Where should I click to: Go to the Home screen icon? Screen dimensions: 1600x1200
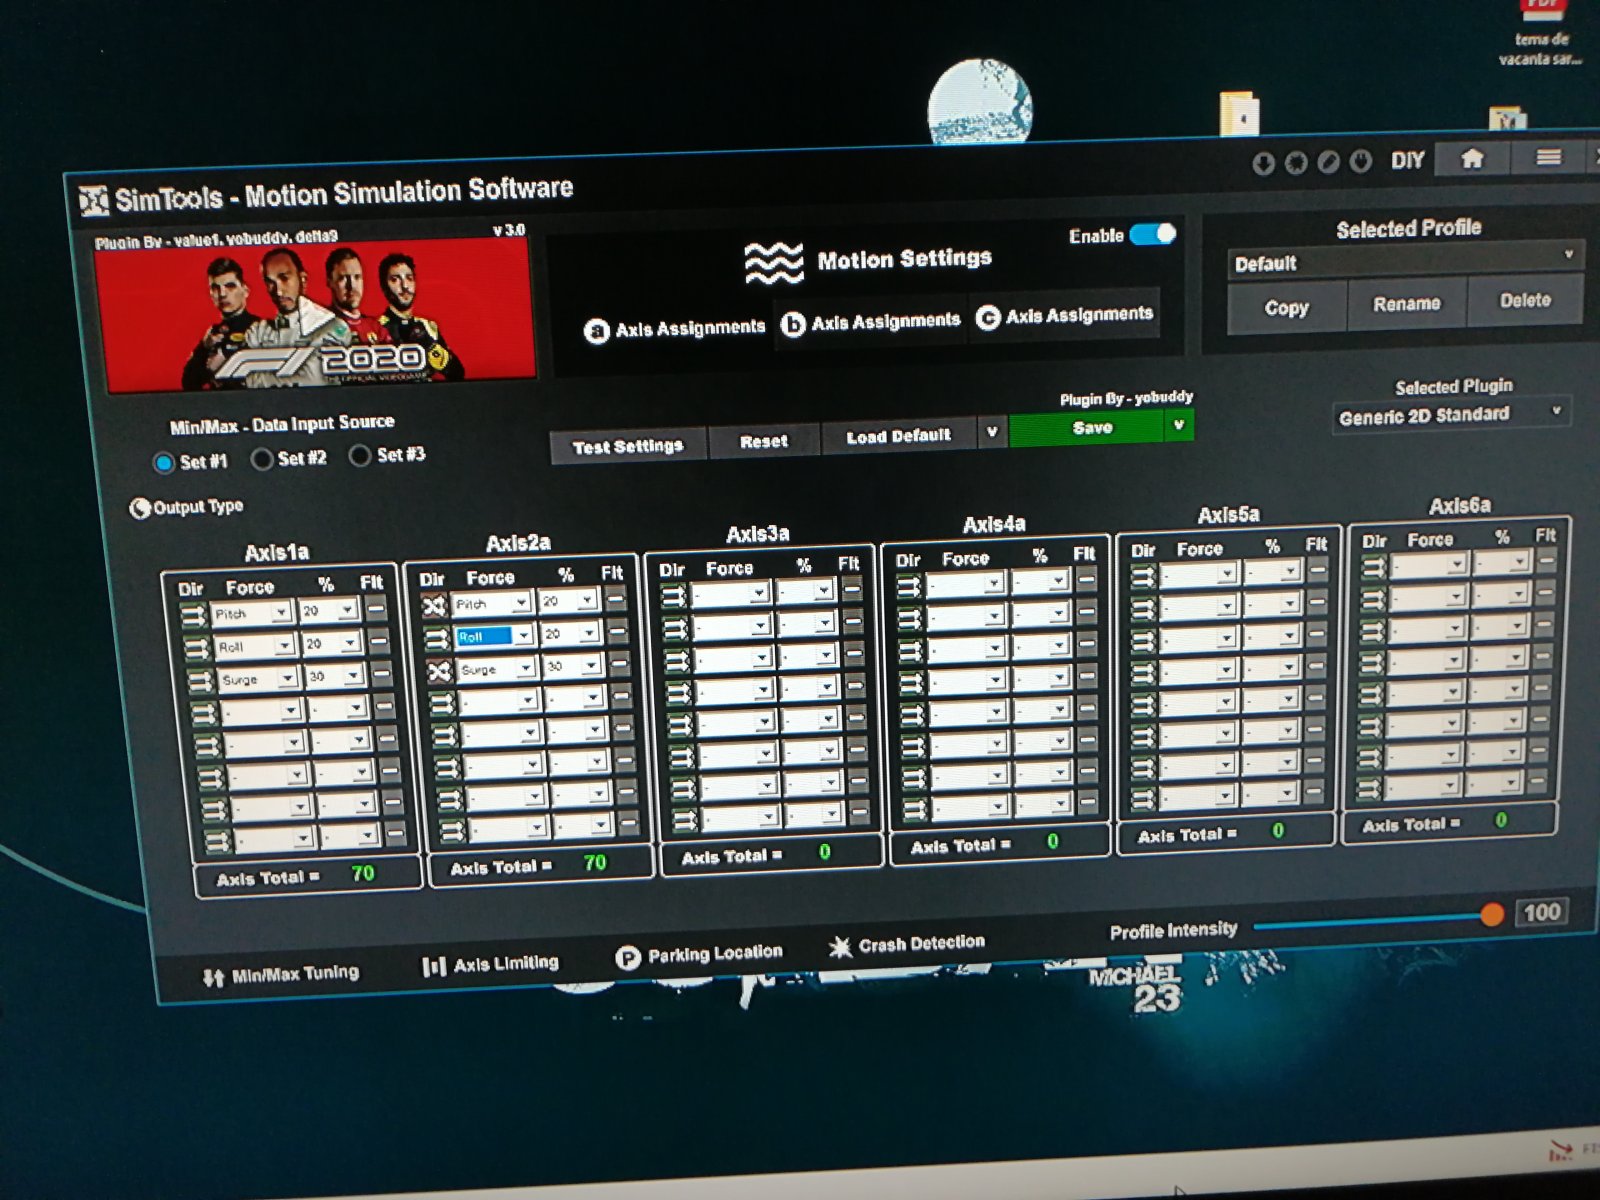1472,158
